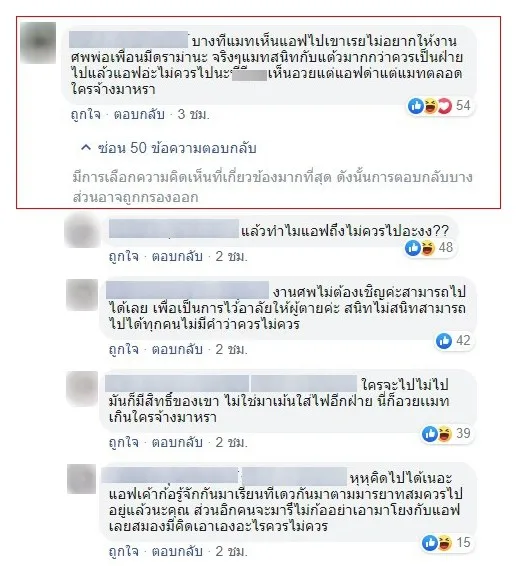
Task: Reply to the last comment with 15 reactions
Action: click(x=177, y=551)
